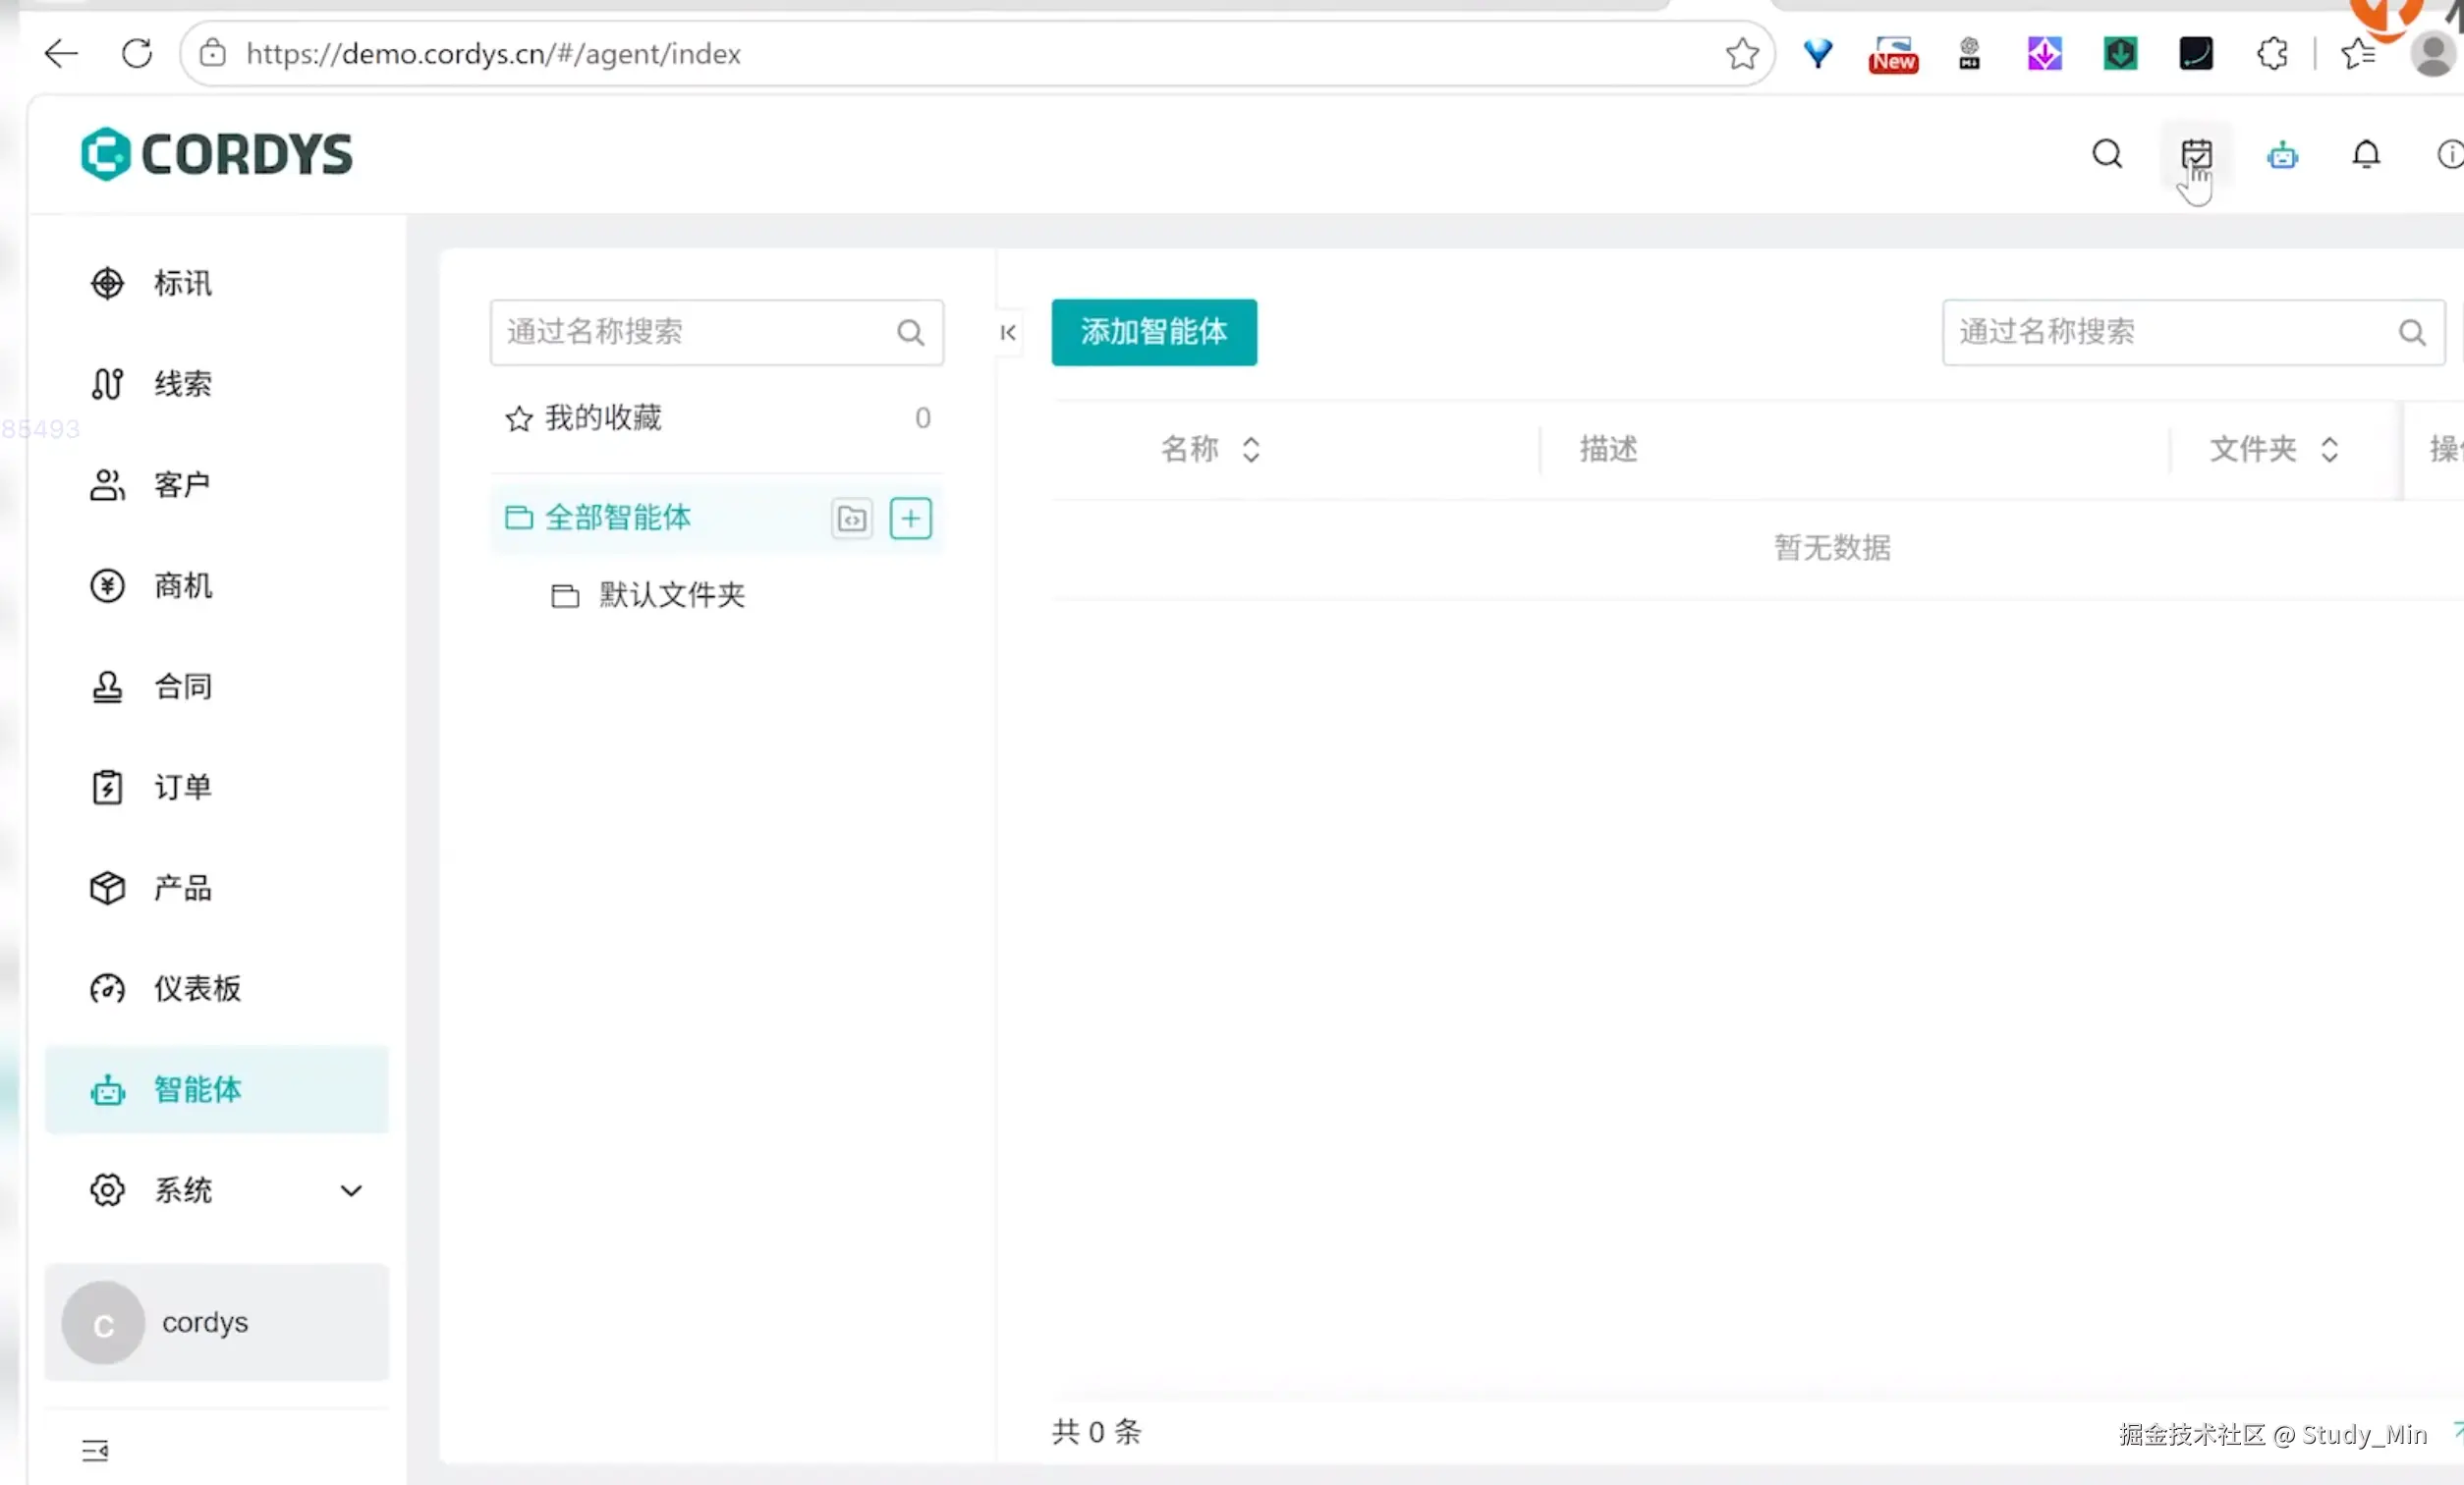Click the 暂无数据 empty message
This screenshot has height=1485, width=2464.
[x=1832, y=548]
